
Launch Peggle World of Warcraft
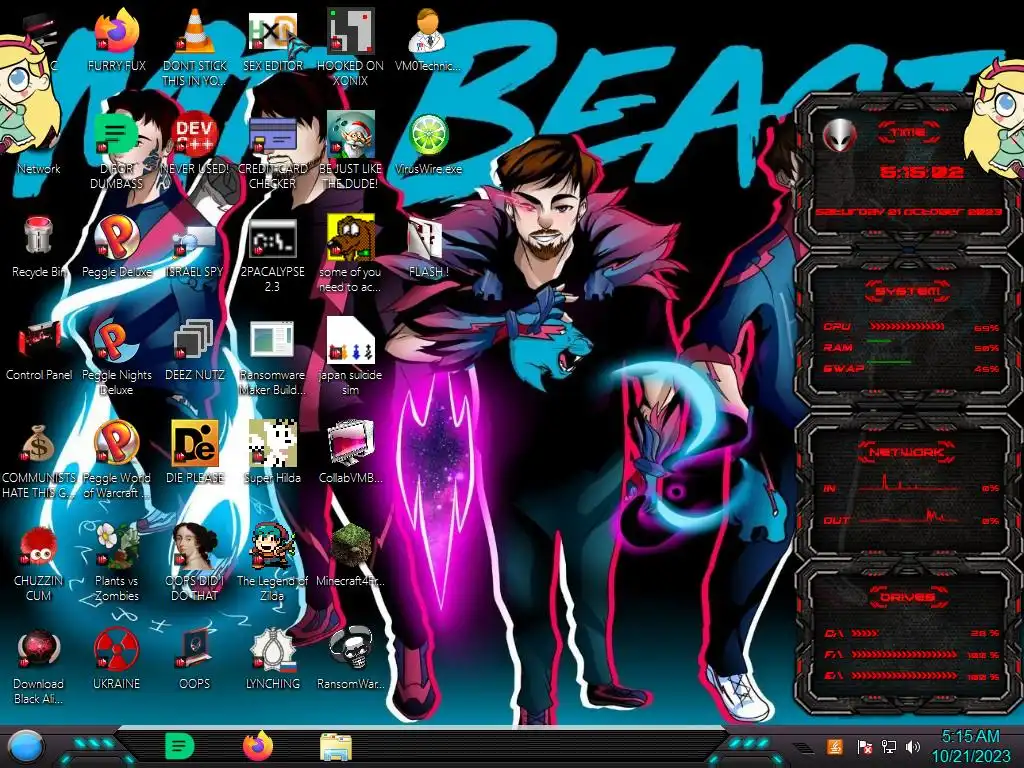pos(116,443)
